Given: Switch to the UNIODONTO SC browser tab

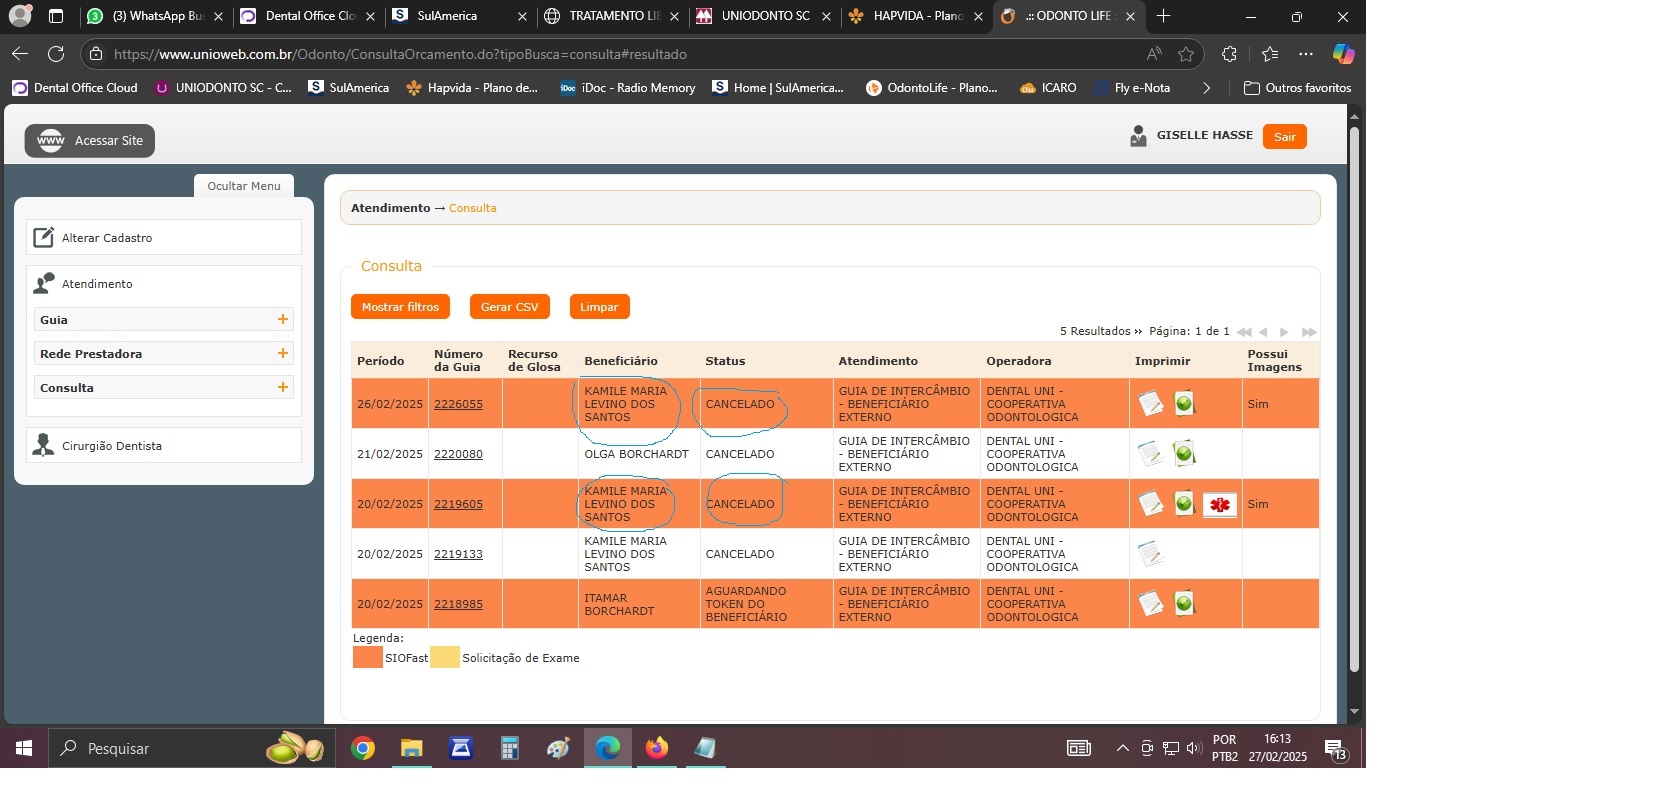Looking at the screenshot, I should 764,16.
